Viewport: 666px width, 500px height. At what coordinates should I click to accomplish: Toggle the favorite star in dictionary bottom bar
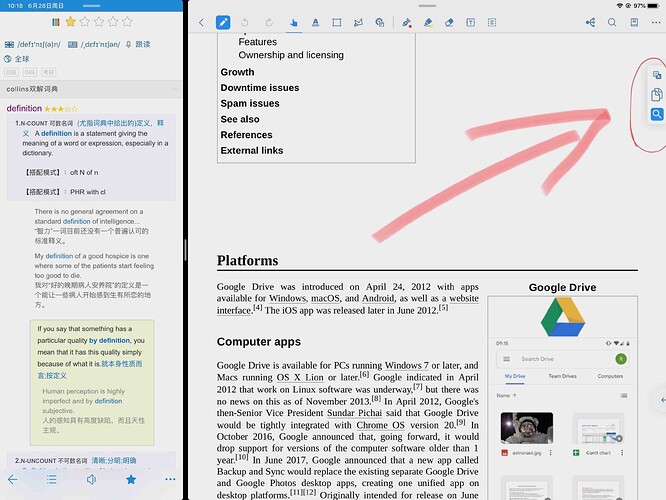(x=131, y=479)
